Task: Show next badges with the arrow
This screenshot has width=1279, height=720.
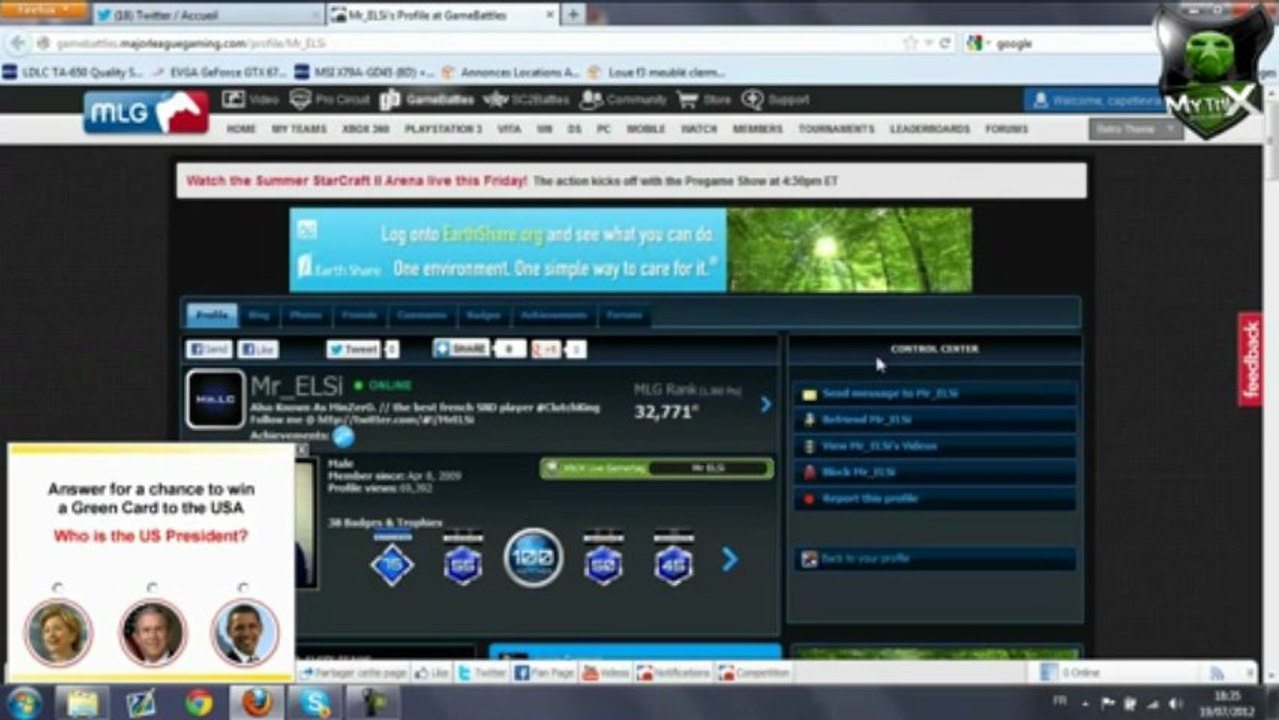Action: [x=730, y=559]
